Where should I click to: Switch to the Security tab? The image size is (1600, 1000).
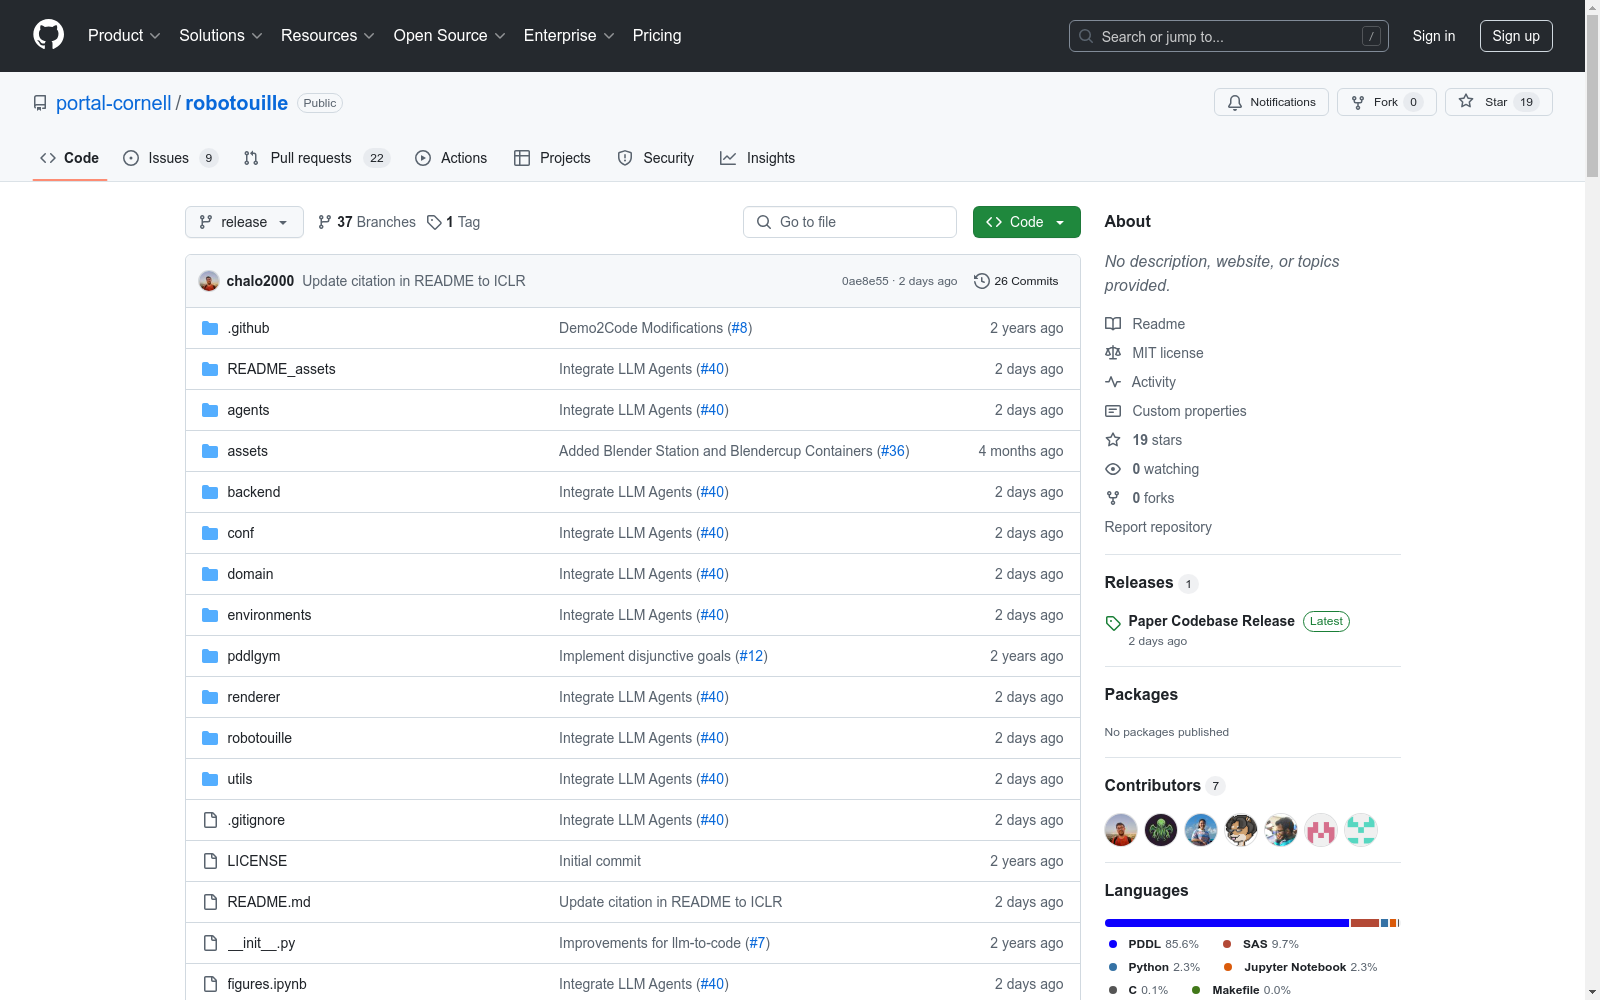coord(656,158)
